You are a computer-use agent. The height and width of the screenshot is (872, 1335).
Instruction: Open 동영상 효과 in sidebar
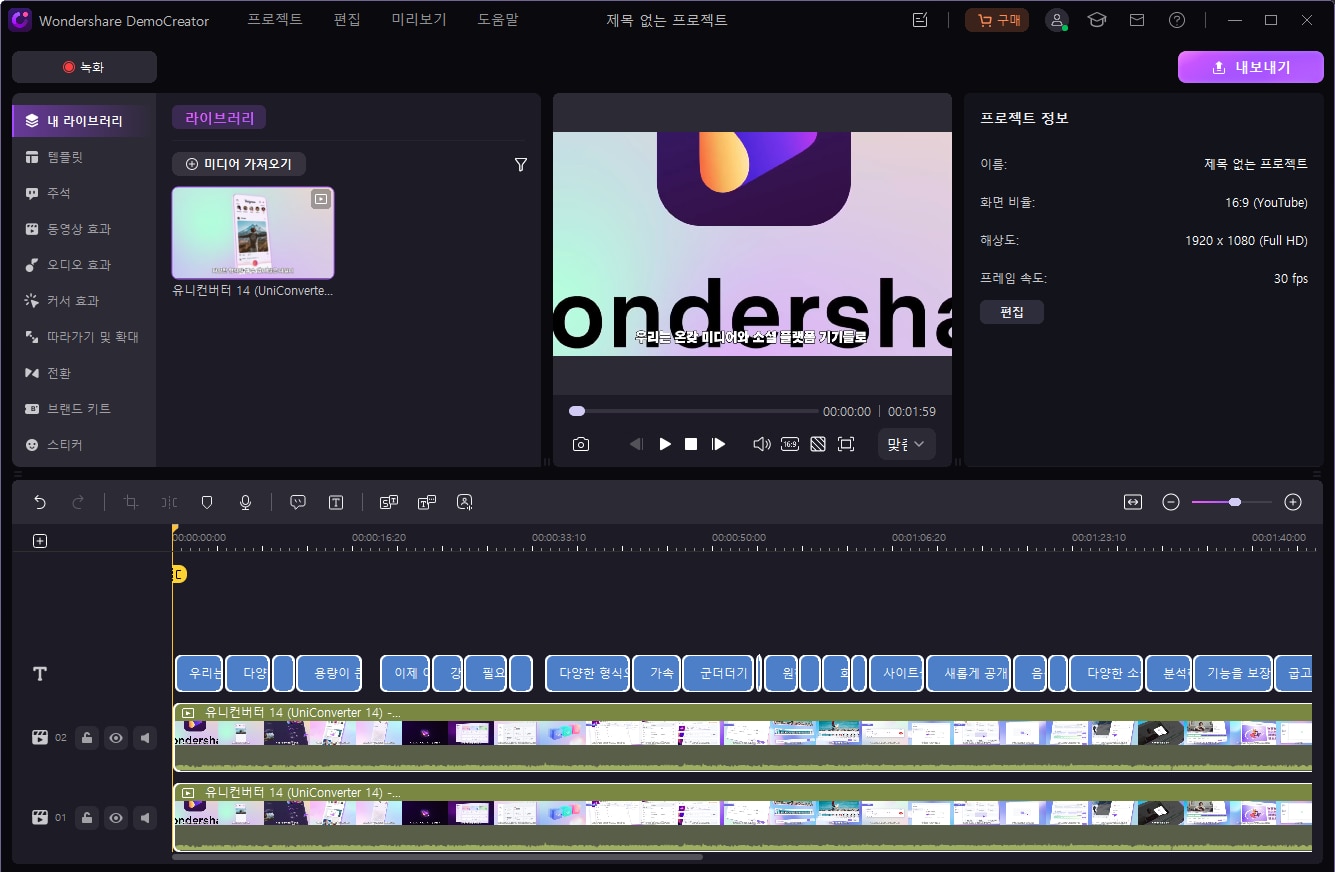pos(84,229)
